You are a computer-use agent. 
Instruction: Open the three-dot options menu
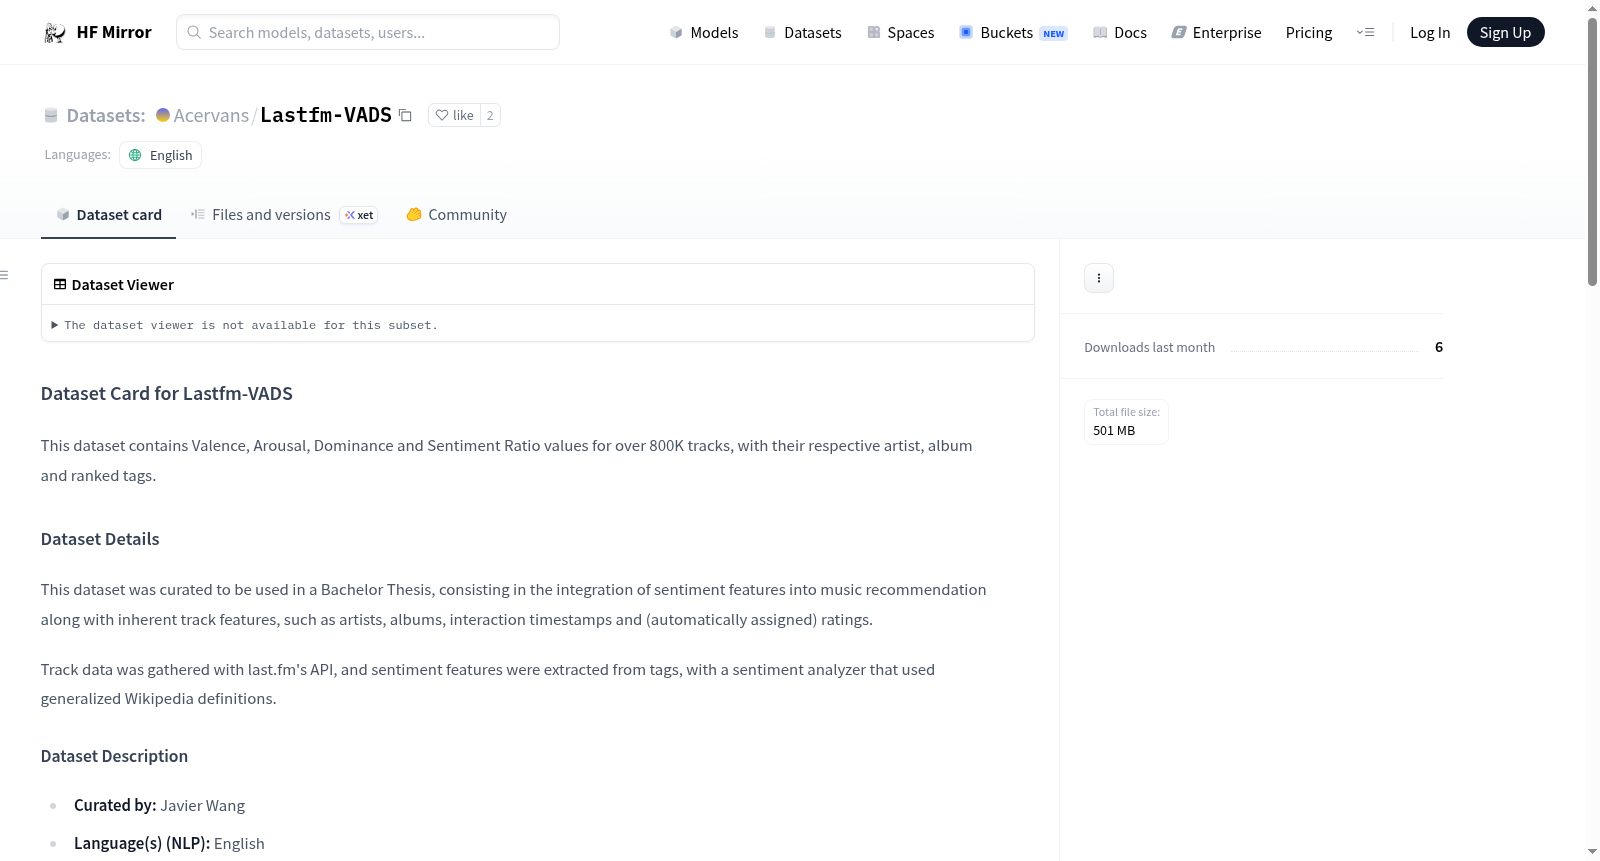(1099, 278)
